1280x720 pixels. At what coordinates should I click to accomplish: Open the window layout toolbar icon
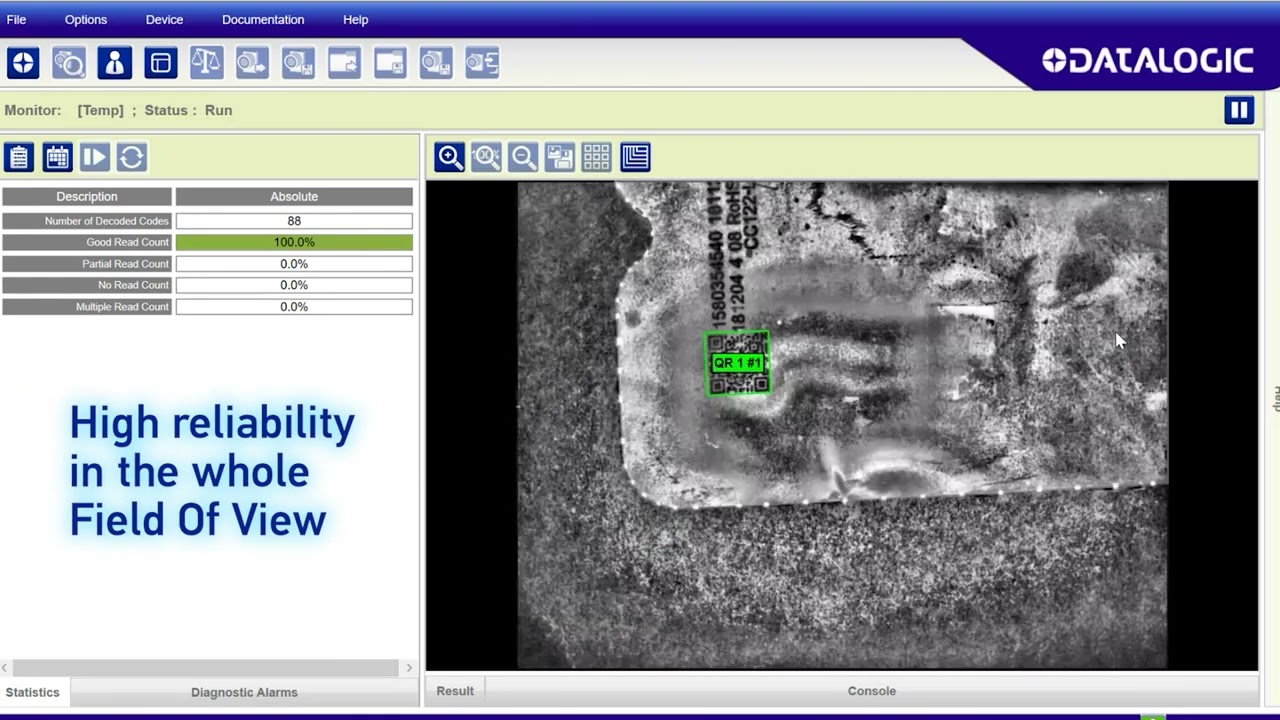pos(161,63)
